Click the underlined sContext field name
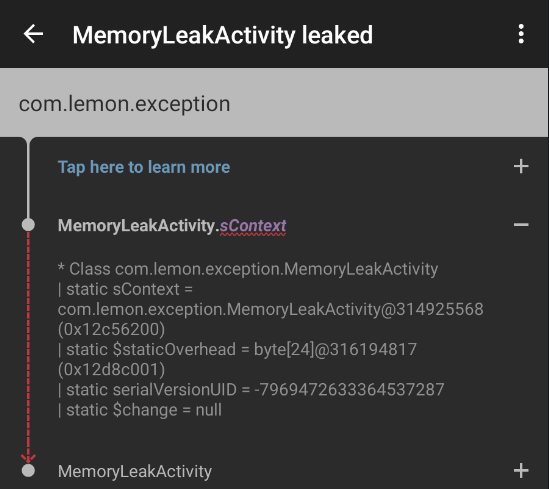Screen dimensions: 549x489 click(x=253, y=226)
